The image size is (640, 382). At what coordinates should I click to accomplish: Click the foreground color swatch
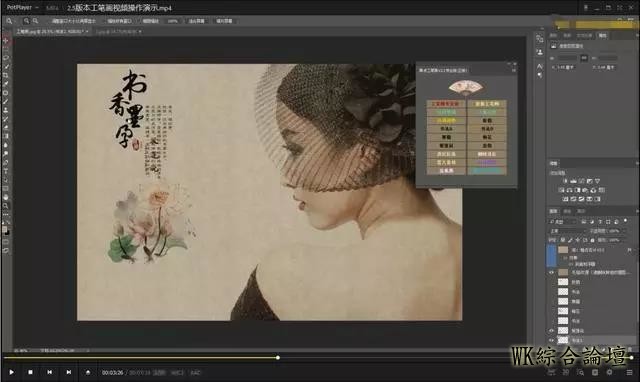(4, 229)
